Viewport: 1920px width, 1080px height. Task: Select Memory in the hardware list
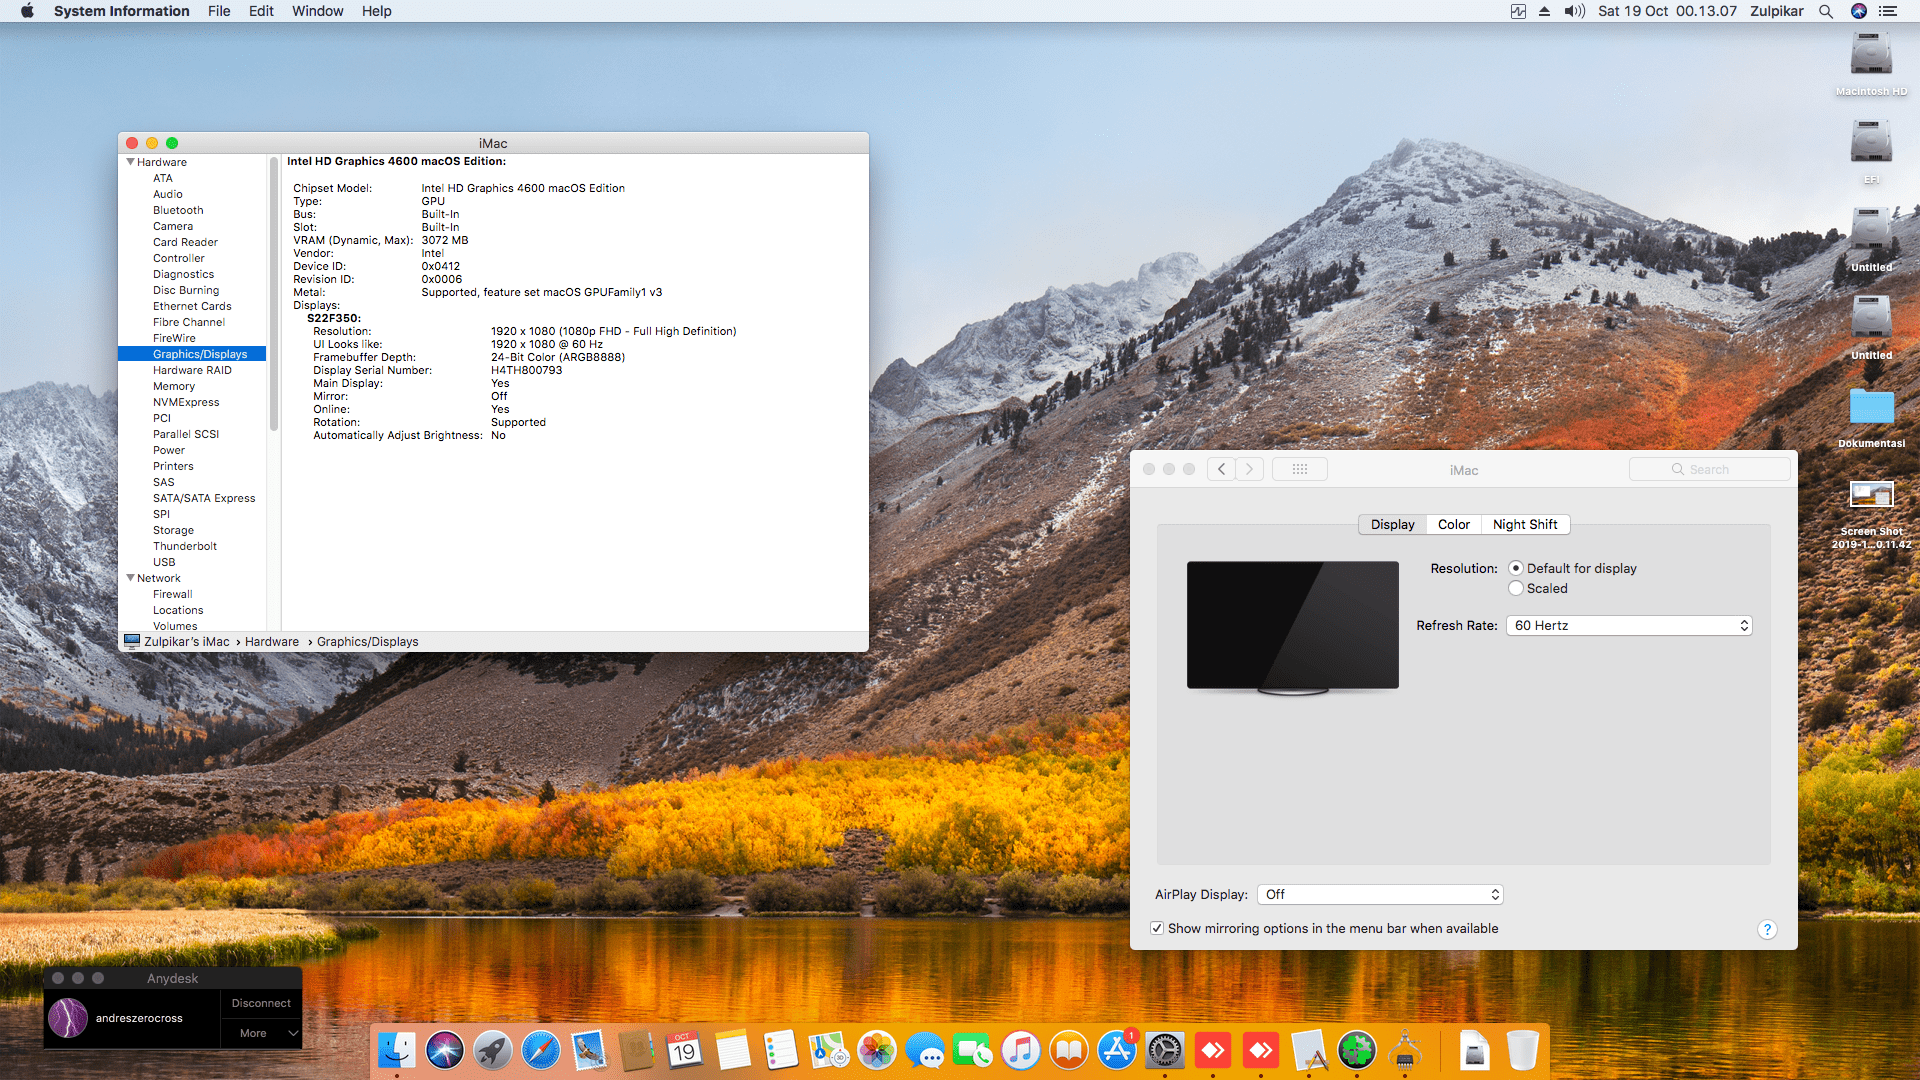coord(174,386)
